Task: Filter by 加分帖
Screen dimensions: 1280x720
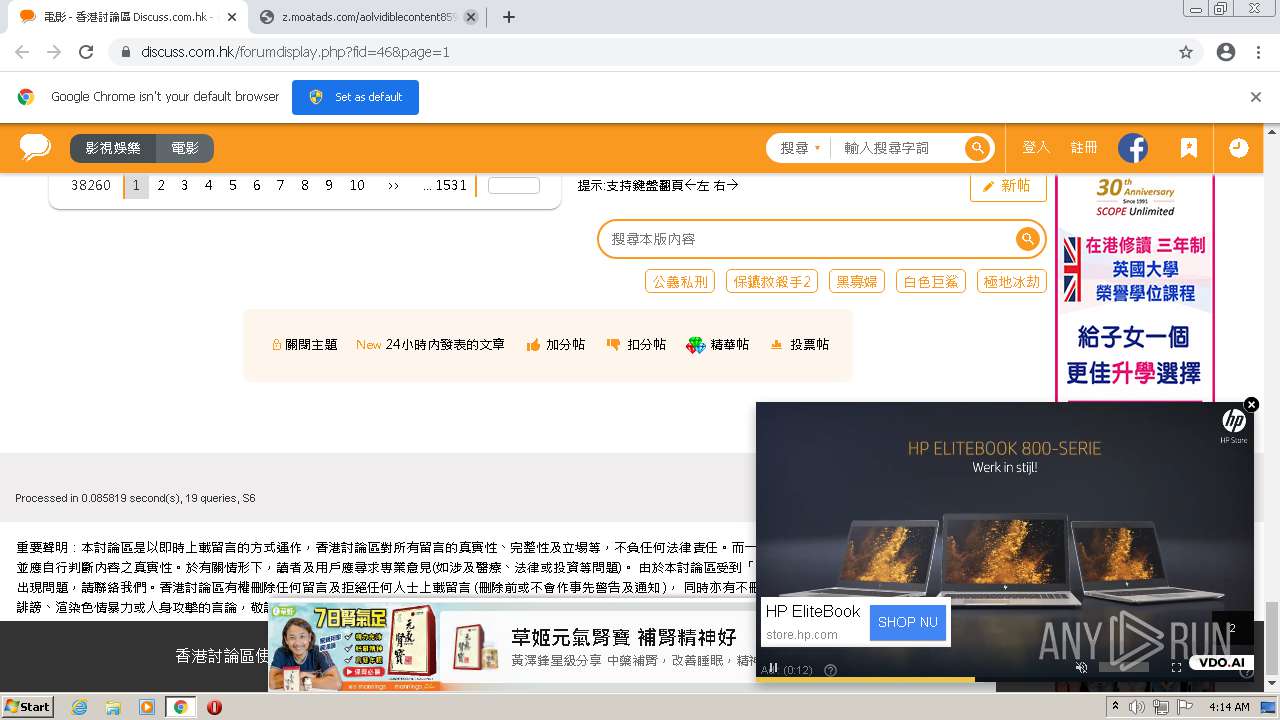Action: (556, 344)
